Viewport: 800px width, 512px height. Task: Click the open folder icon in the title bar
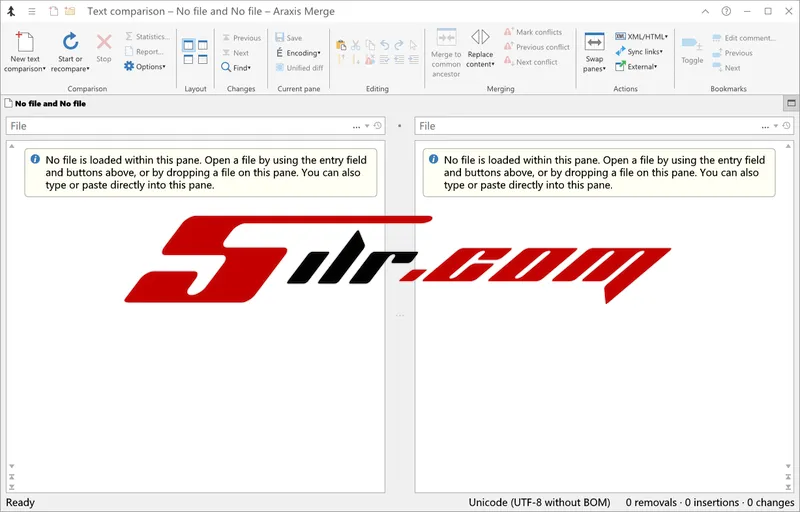point(70,11)
